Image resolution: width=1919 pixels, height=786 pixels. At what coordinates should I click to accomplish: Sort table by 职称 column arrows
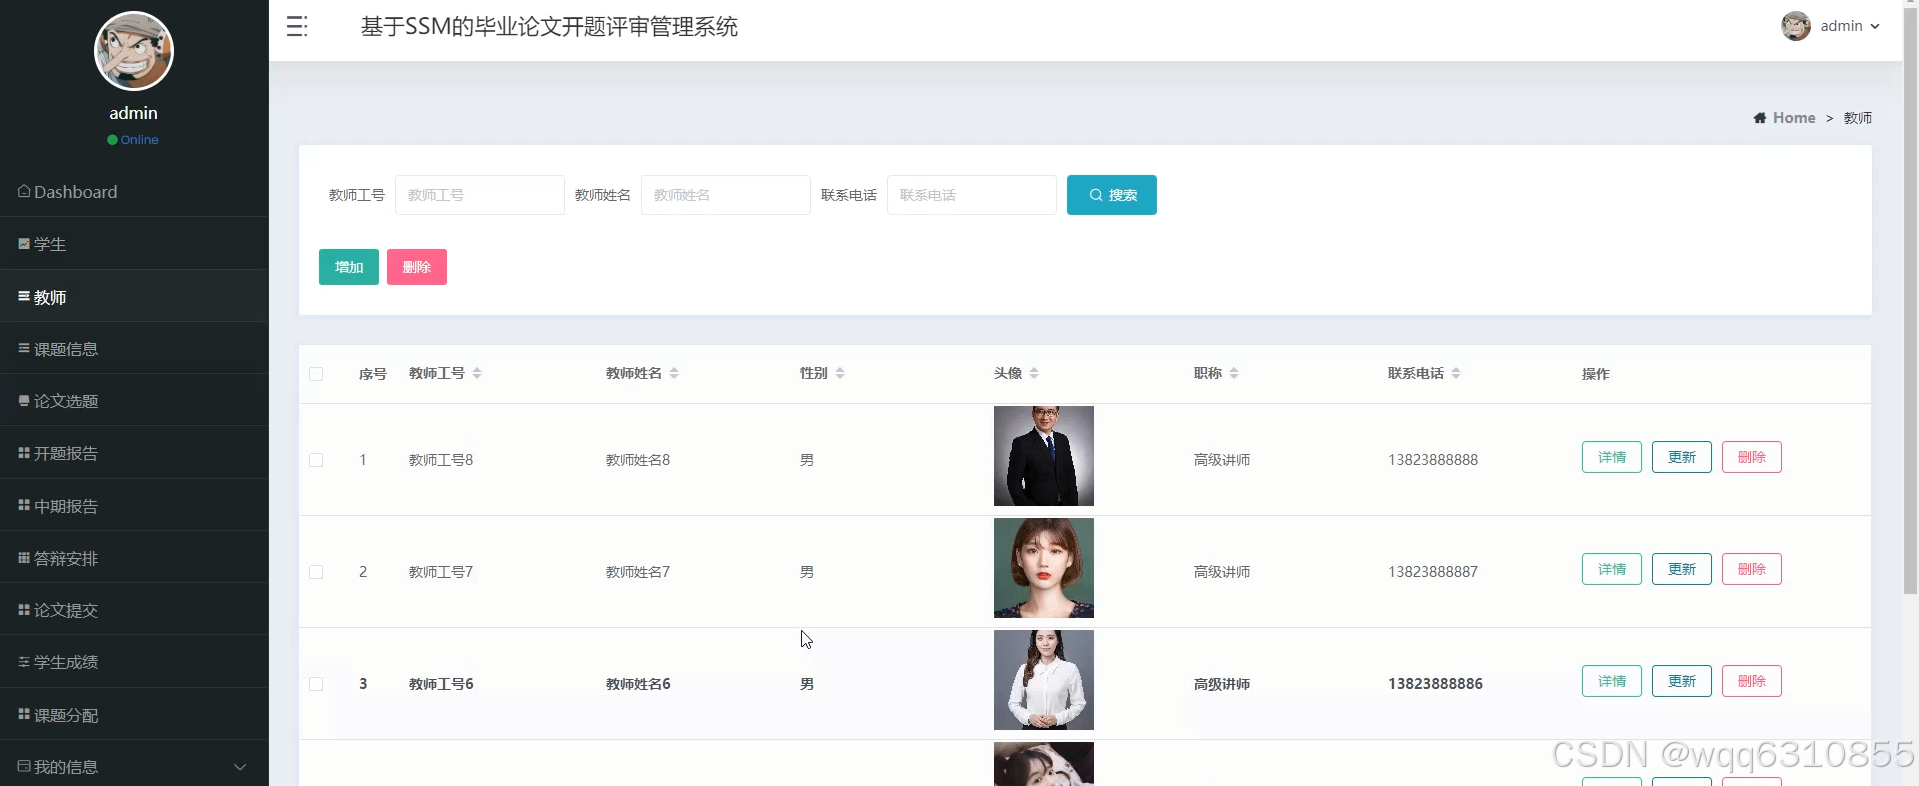click(1234, 373)
